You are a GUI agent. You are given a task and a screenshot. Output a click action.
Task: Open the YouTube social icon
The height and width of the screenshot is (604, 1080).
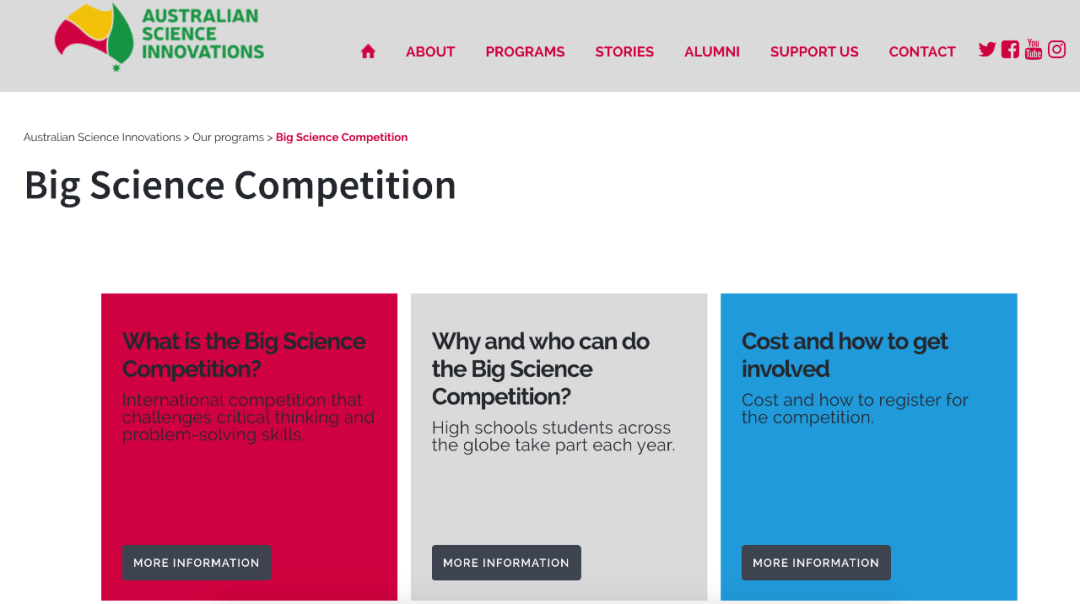point(1033,49)
